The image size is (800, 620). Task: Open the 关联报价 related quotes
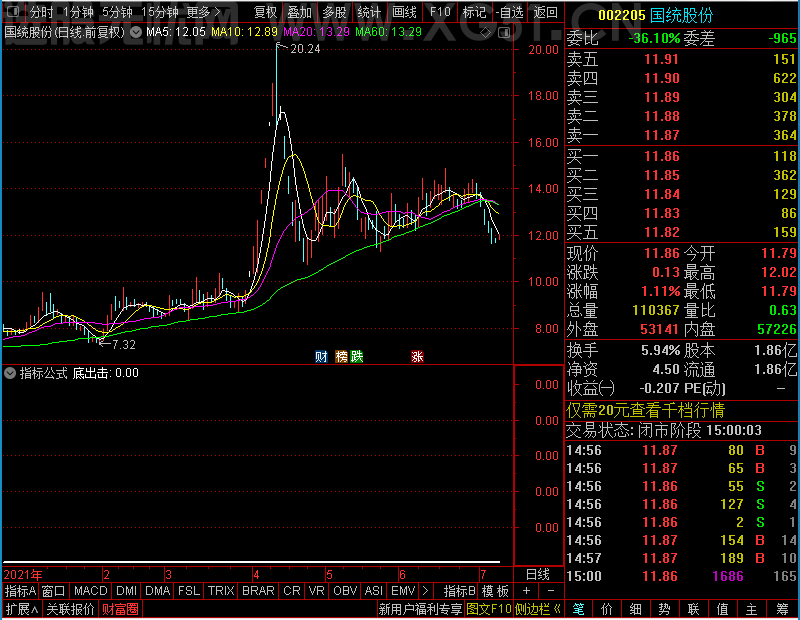point(70,609)
